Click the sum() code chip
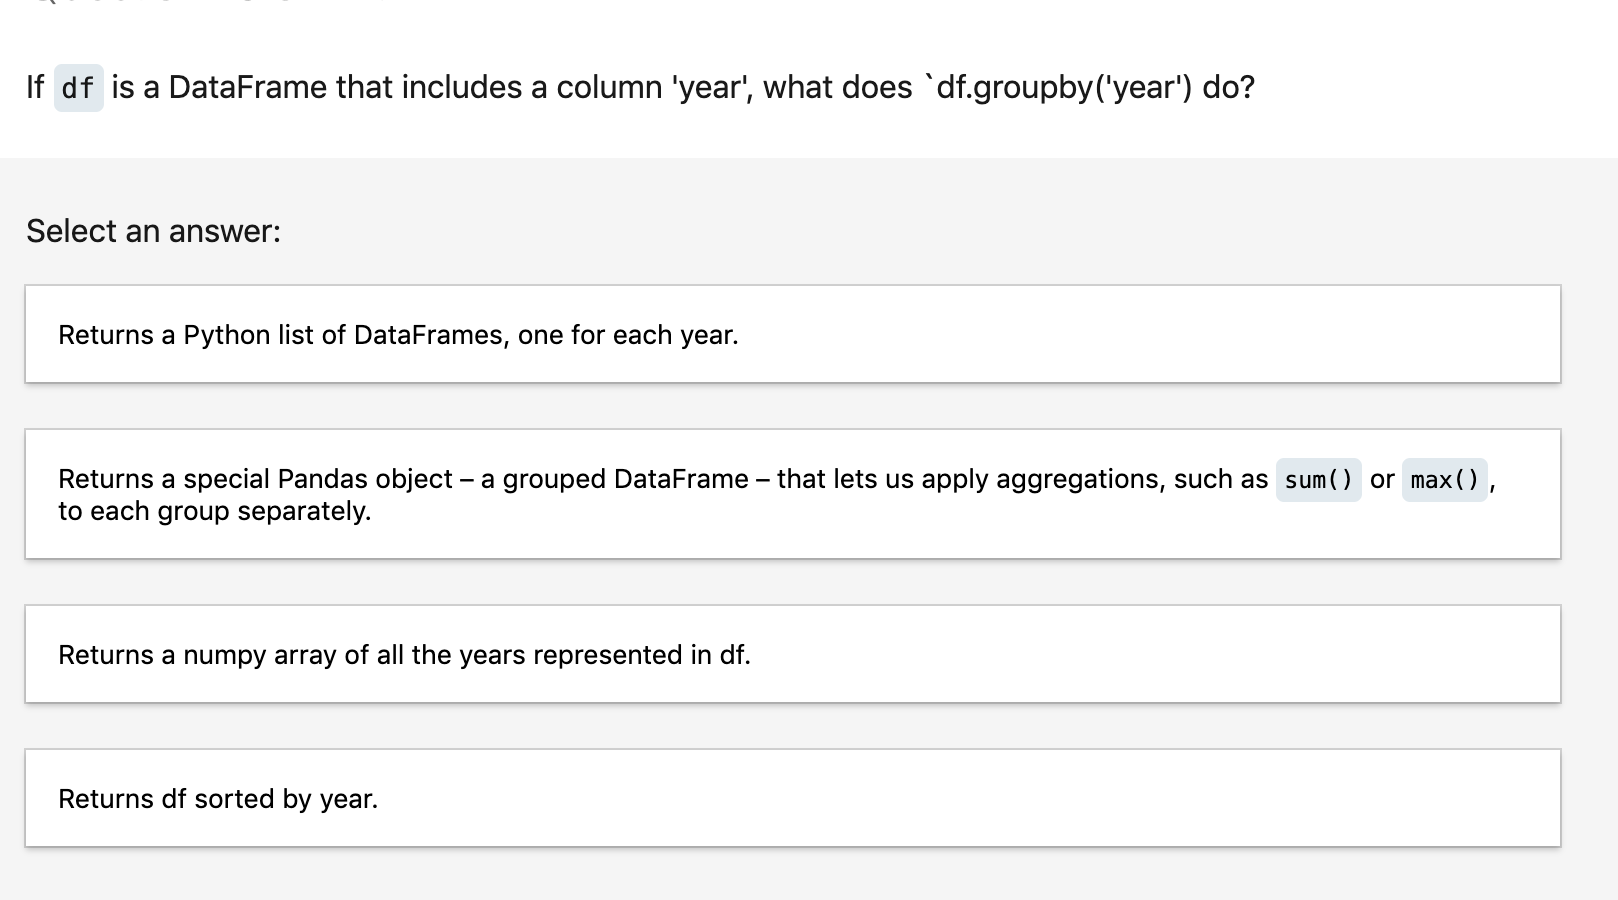This screenshot has width=1618, height=900. [x=1317, y=480]
